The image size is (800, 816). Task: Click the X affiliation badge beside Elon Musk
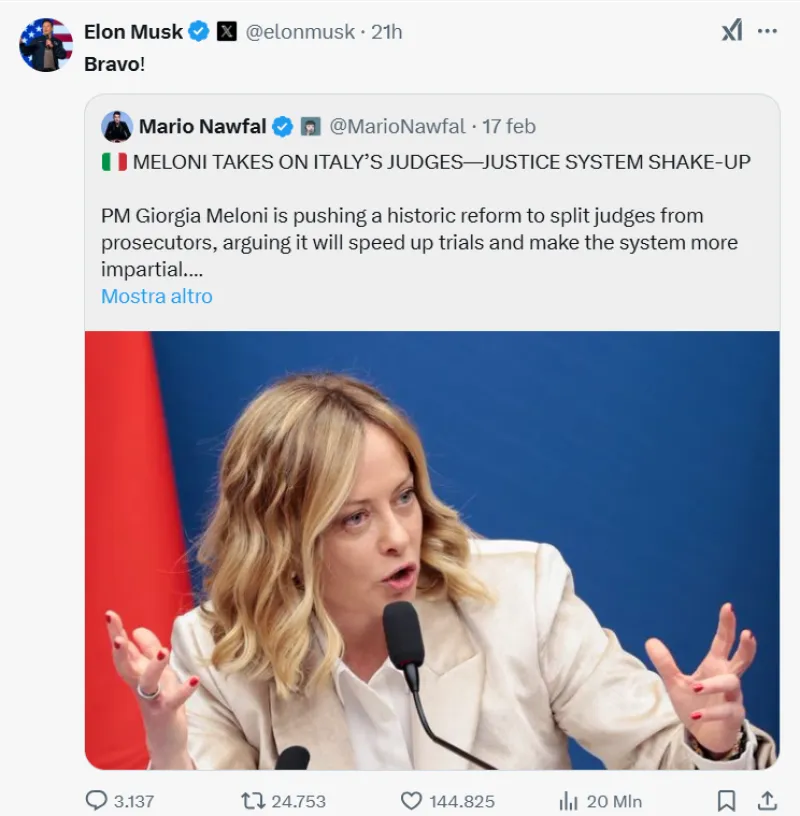pyautogui.click(x=227, y=32)
